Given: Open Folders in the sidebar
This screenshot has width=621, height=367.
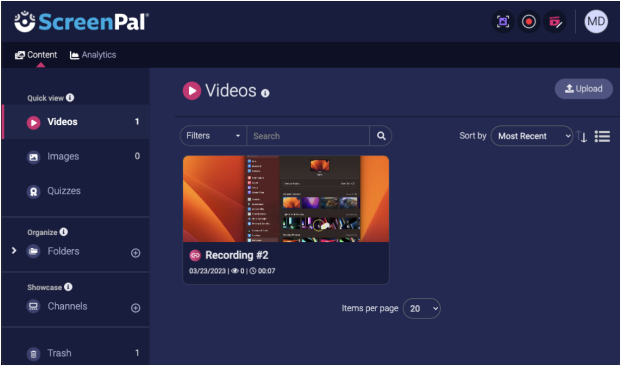Looking at the screenshot, I should click(63, 251).
